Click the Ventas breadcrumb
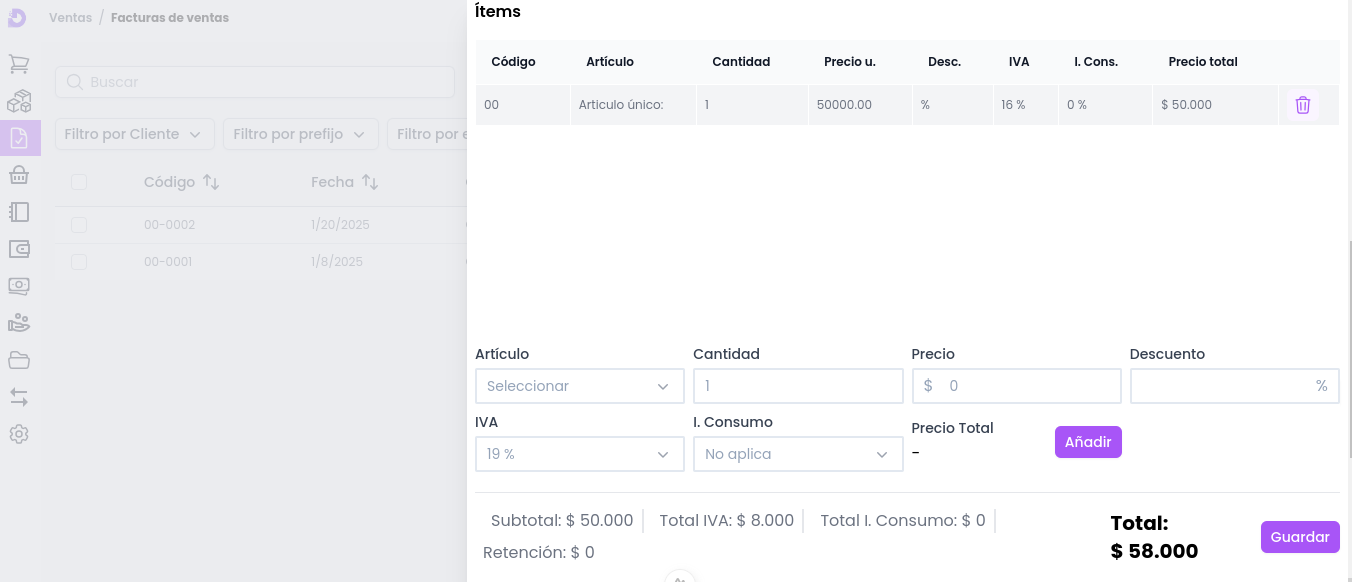The image size is (1352, 582). 70,18
